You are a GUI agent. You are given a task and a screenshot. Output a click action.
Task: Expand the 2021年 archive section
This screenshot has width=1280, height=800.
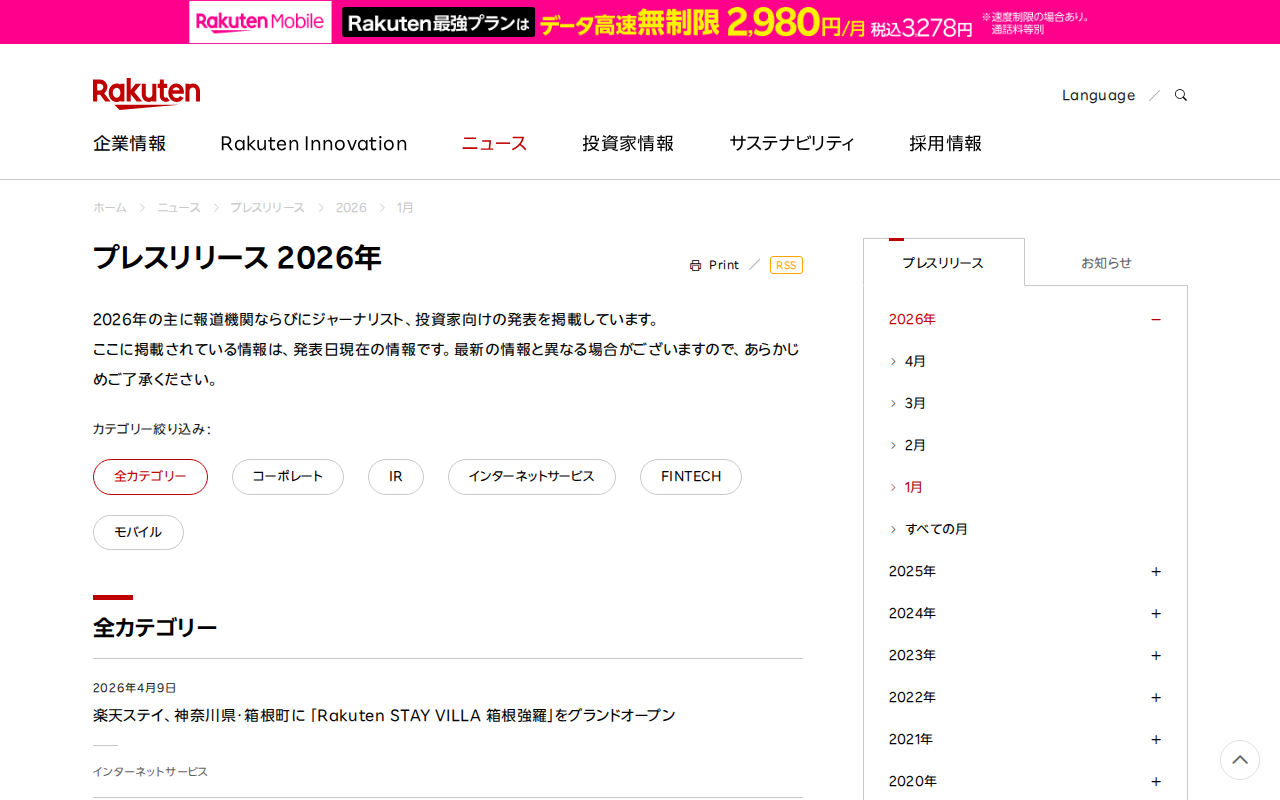point(1025,739)
